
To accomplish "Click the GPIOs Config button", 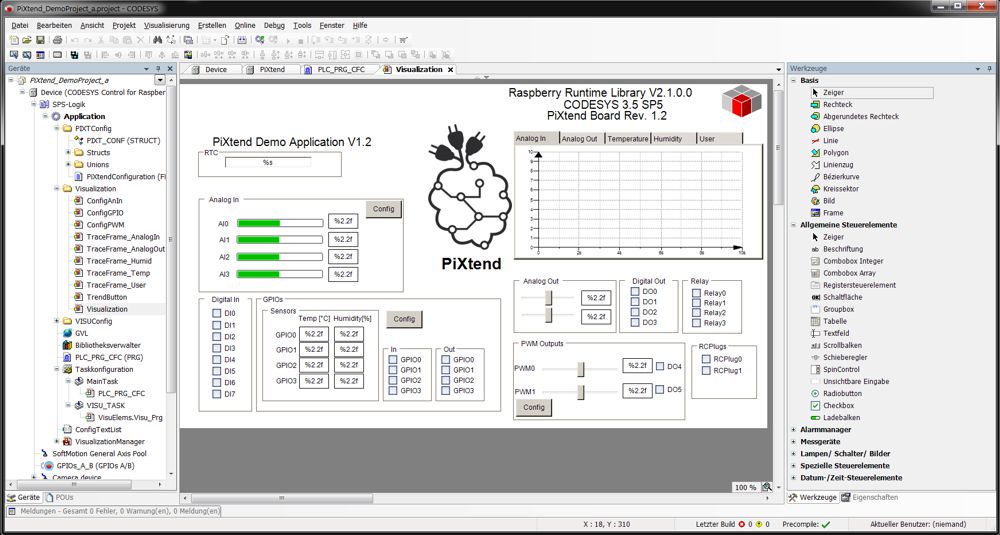I will (x=404, y=319).
